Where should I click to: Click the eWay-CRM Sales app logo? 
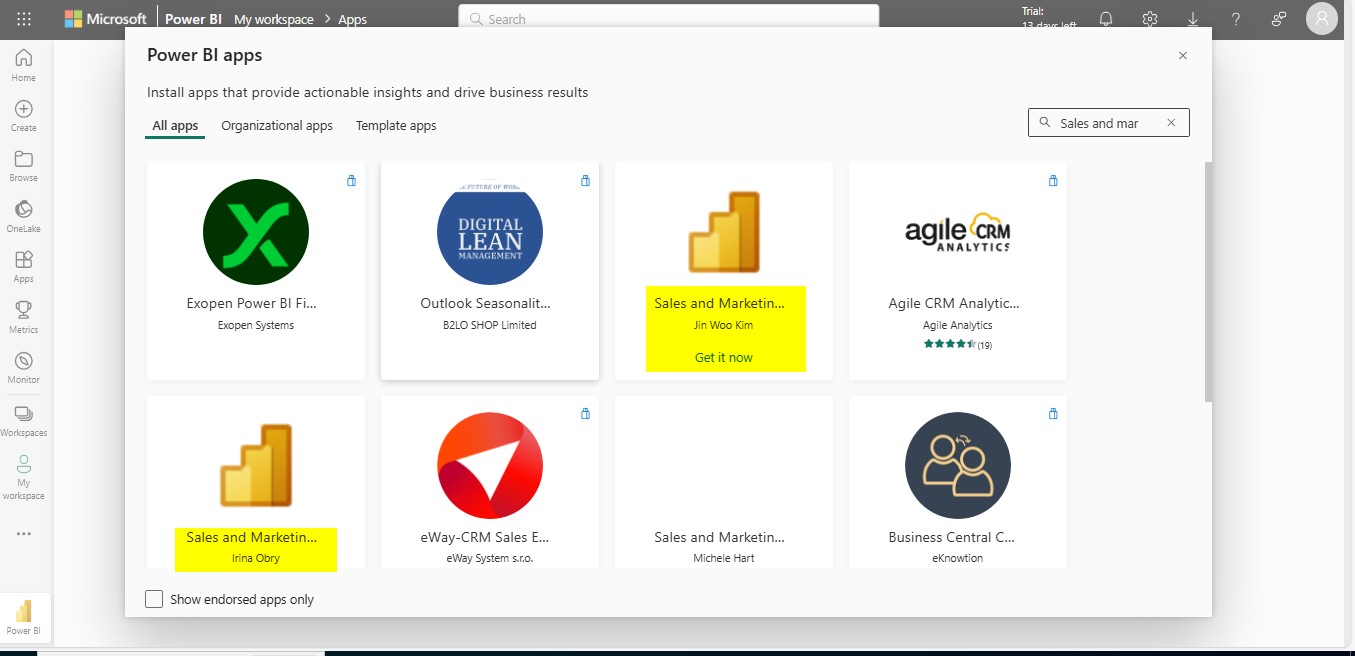(x=490, y=466)
